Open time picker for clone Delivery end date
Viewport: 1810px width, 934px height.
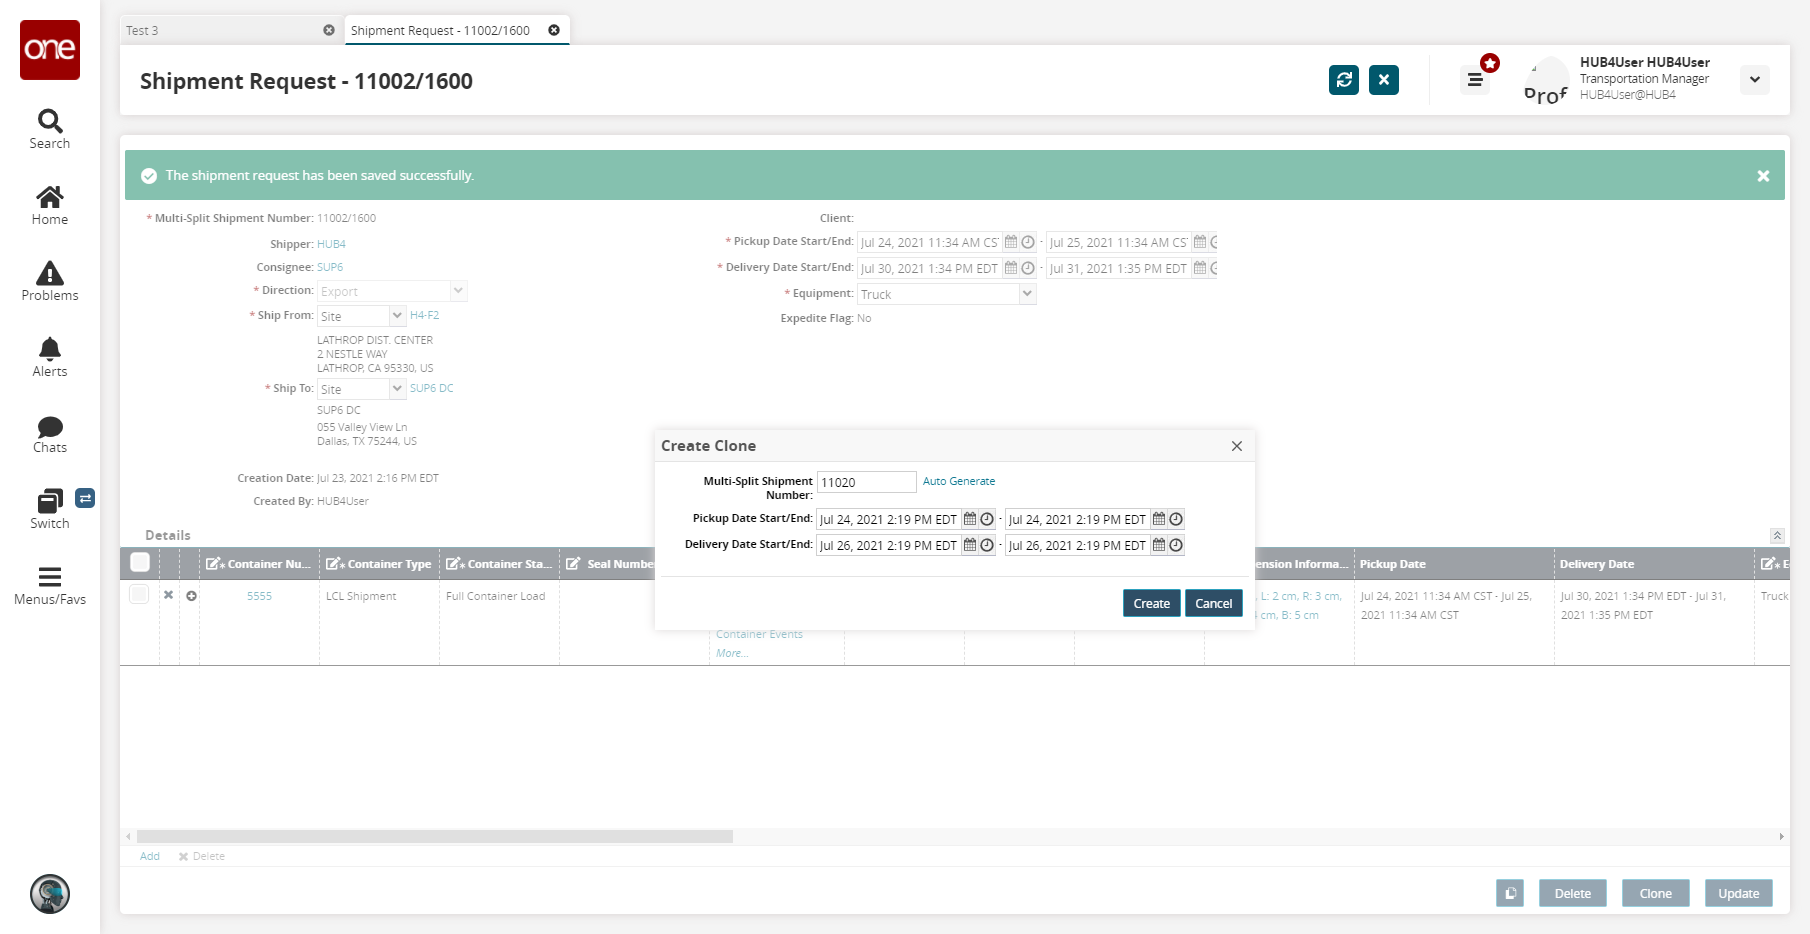[1176, 545]
